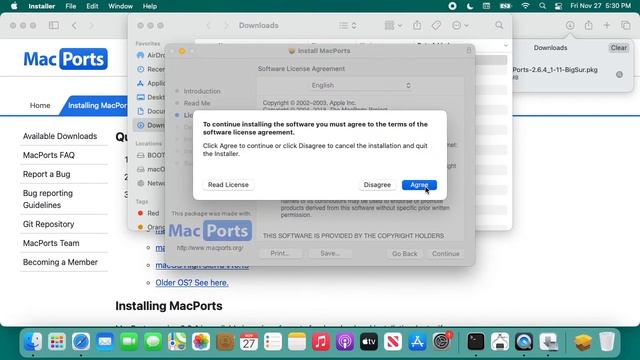Open Terminal from the Dock

(476, 342)
